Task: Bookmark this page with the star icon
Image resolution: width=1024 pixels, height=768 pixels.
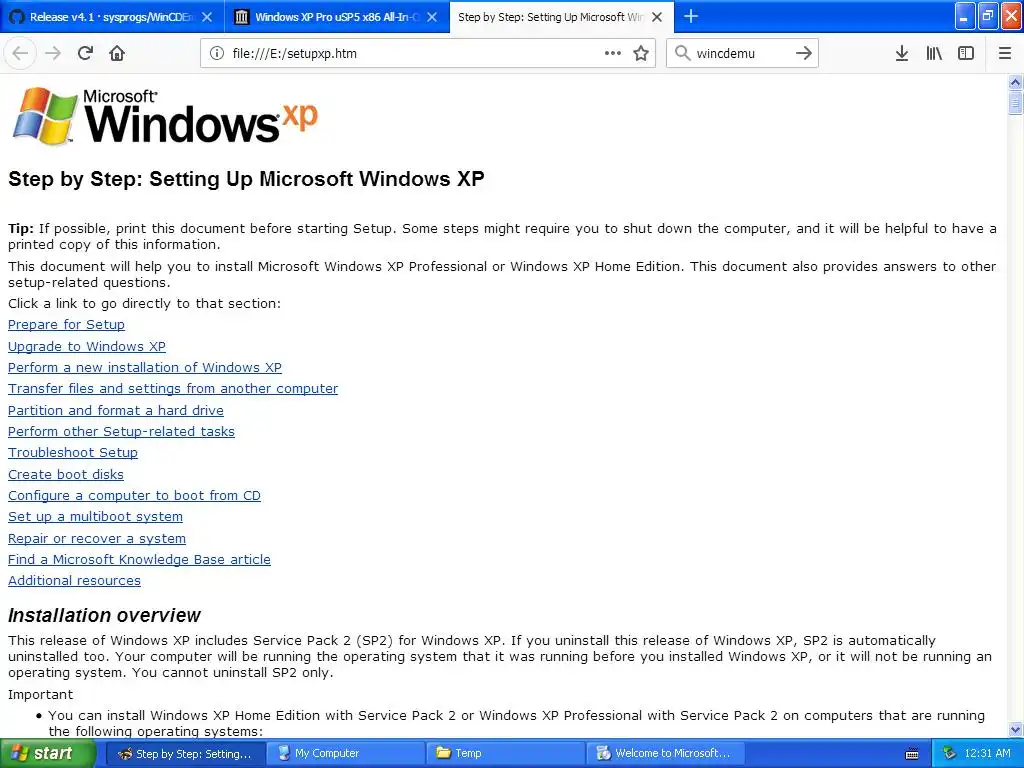Action: 641,53
